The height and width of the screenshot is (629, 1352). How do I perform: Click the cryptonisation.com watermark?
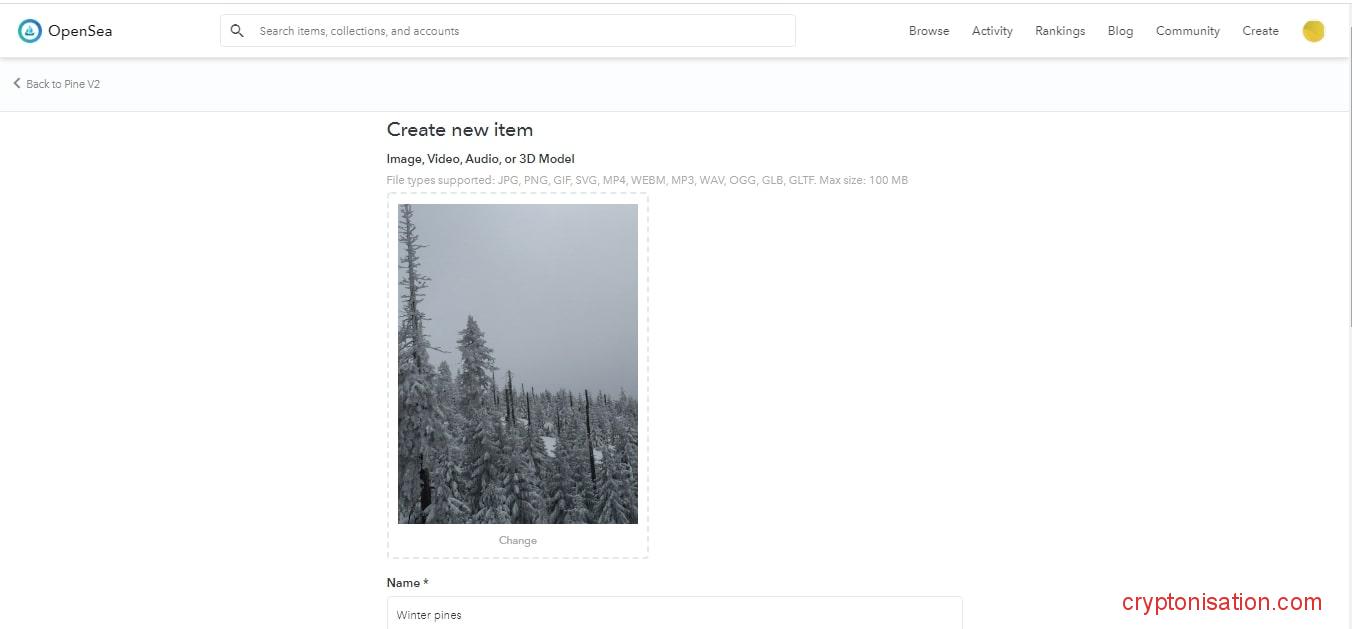[x=1222, y=602]
